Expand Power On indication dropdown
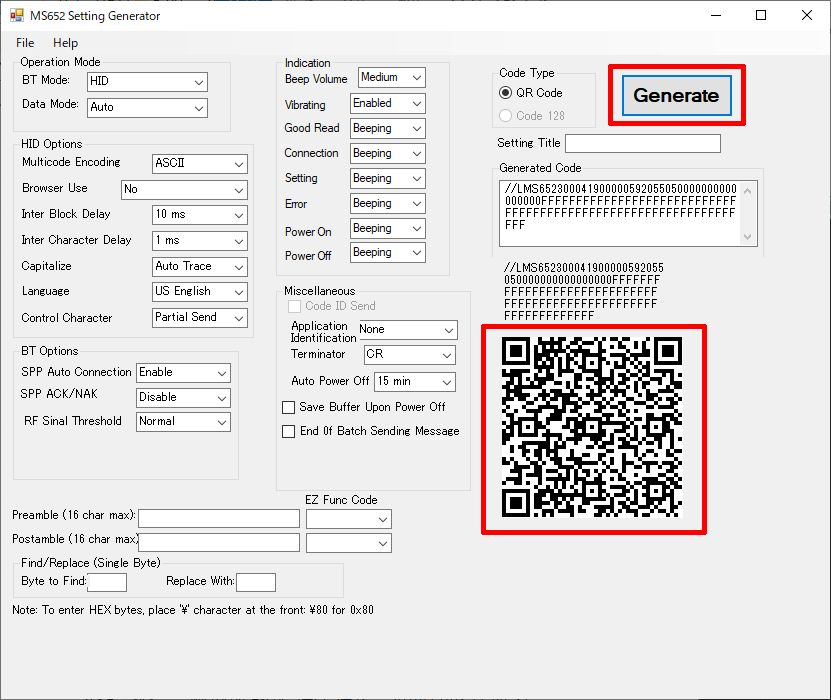 point(388,228)
